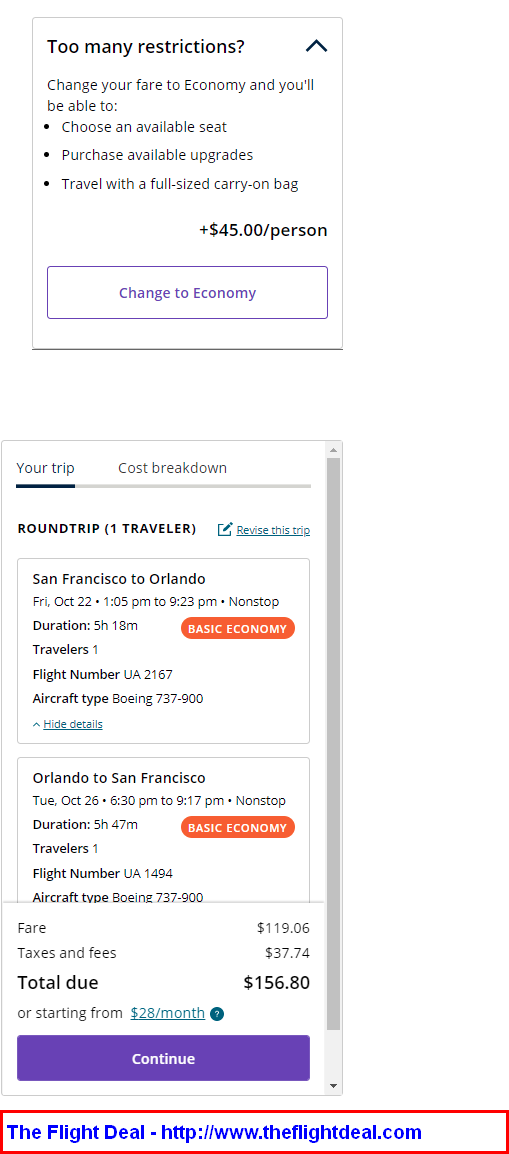Click the purple Continue button

tap(163, 1058)
